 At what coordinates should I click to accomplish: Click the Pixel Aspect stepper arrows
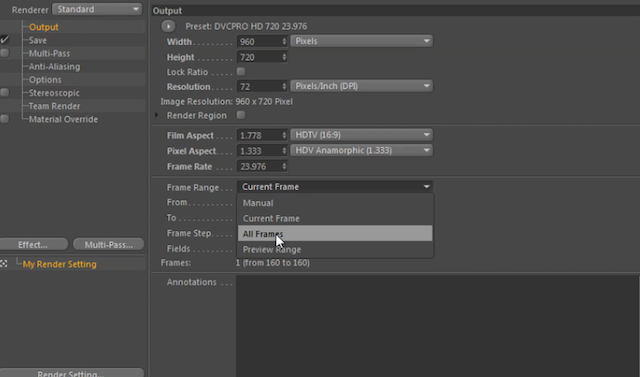(x=284, y=151)
